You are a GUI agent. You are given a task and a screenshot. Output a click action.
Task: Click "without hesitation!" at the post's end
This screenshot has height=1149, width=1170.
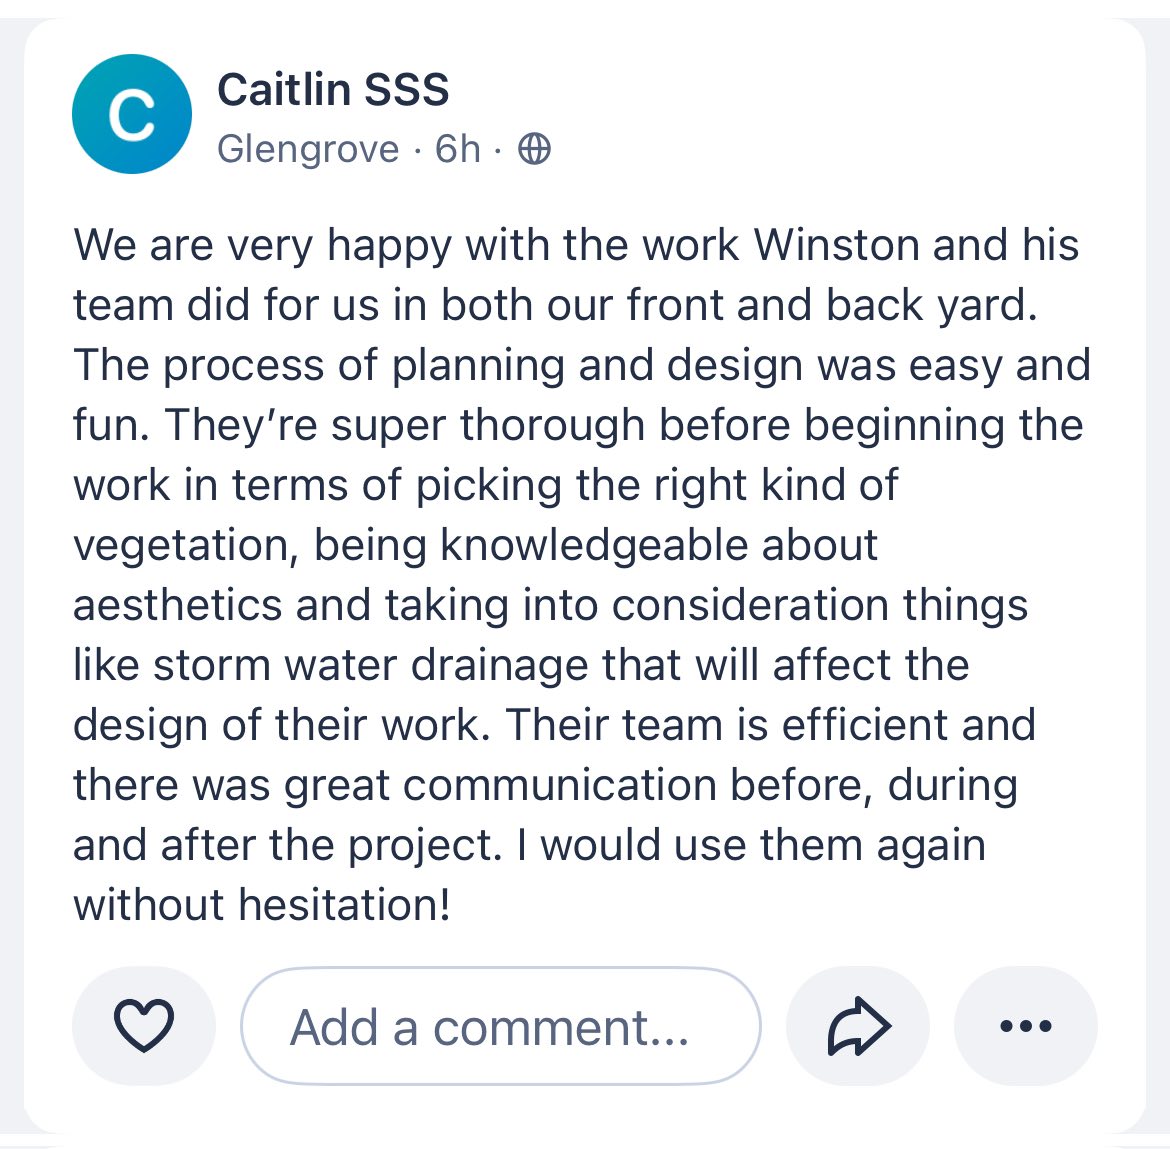[262, 905]
